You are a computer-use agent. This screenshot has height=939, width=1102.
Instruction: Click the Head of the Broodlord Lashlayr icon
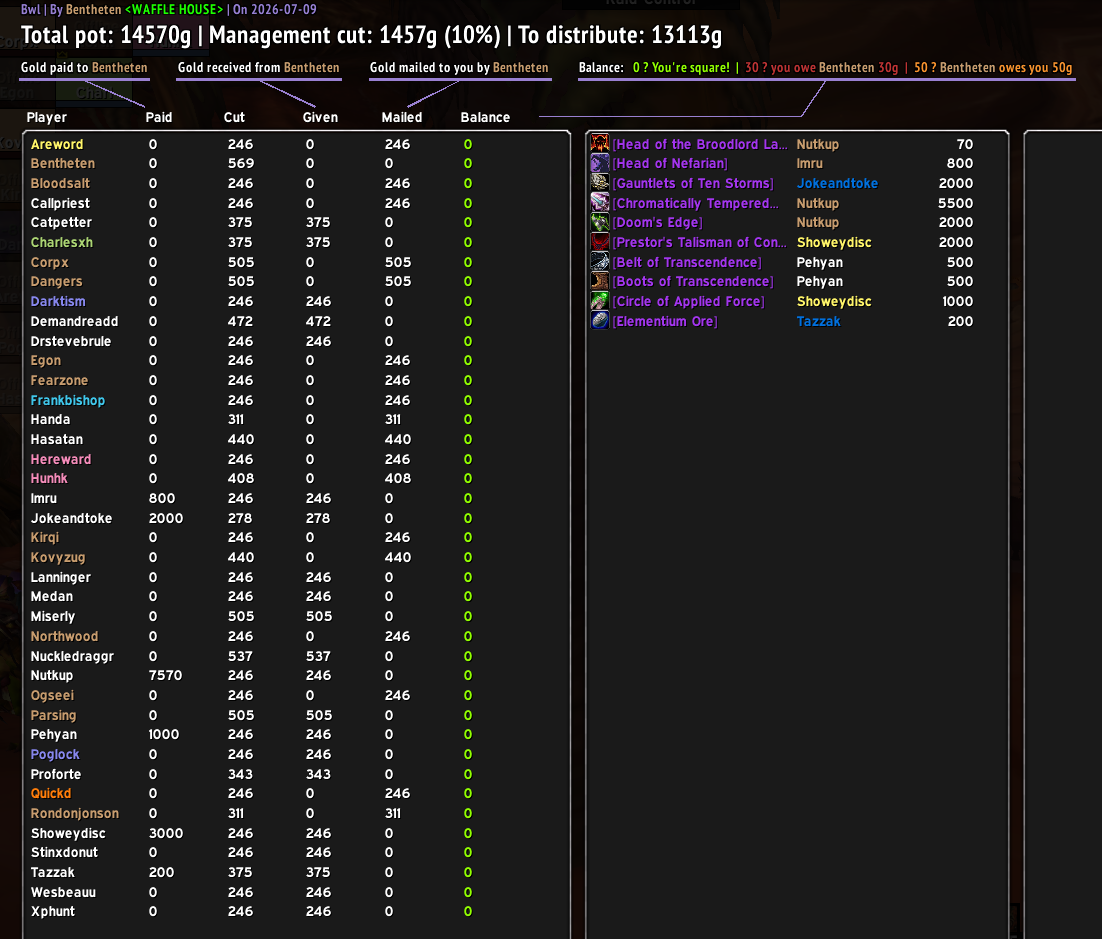pos(599,143)
